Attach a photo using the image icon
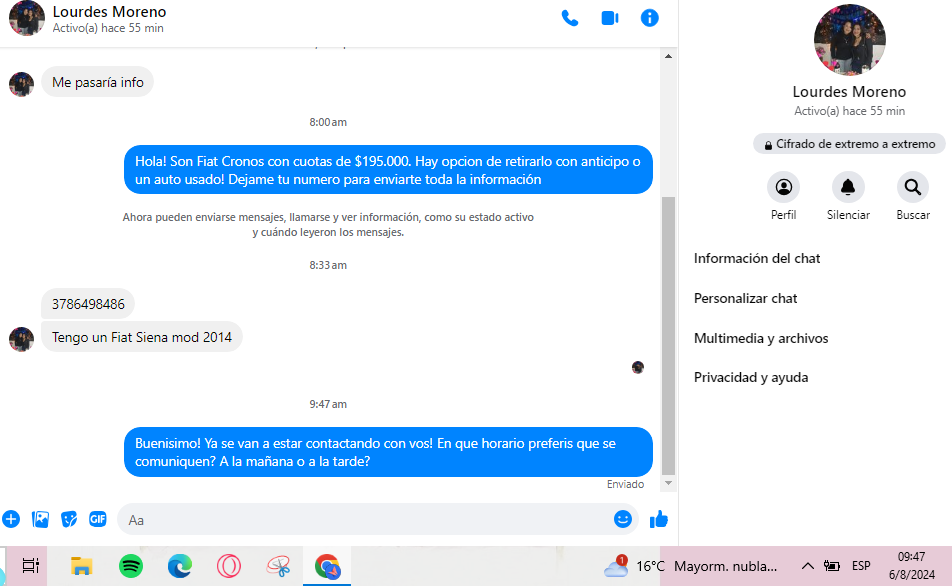 click(x=40, y=519)
